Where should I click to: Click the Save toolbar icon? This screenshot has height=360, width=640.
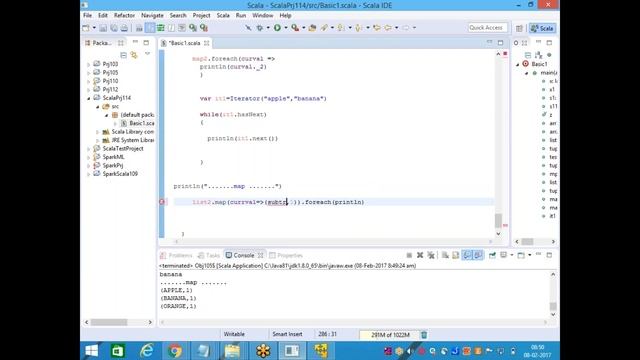click(103, 28)
